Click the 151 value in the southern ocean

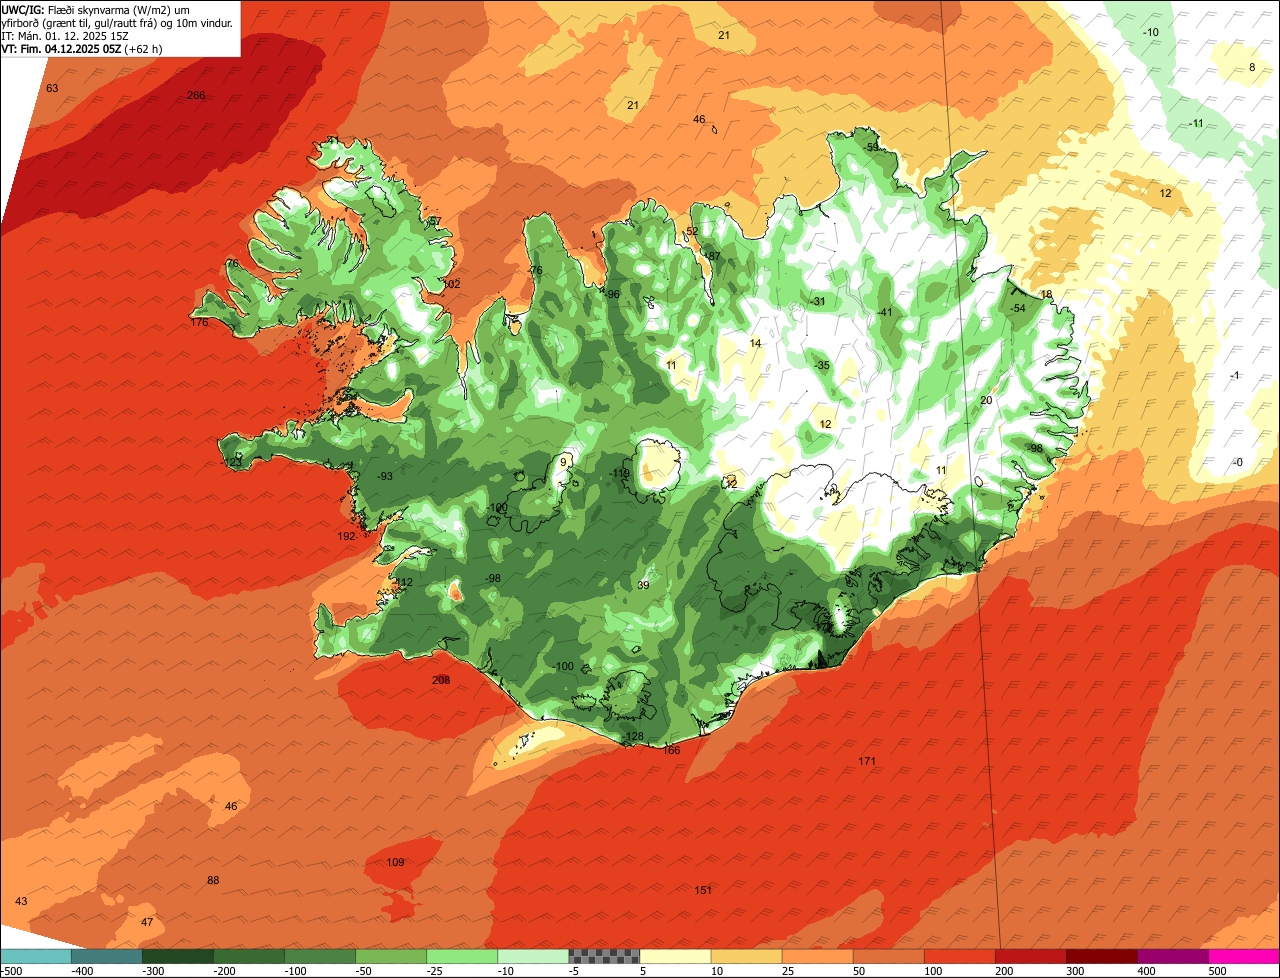pyautogui.click(x=703, y=890)
